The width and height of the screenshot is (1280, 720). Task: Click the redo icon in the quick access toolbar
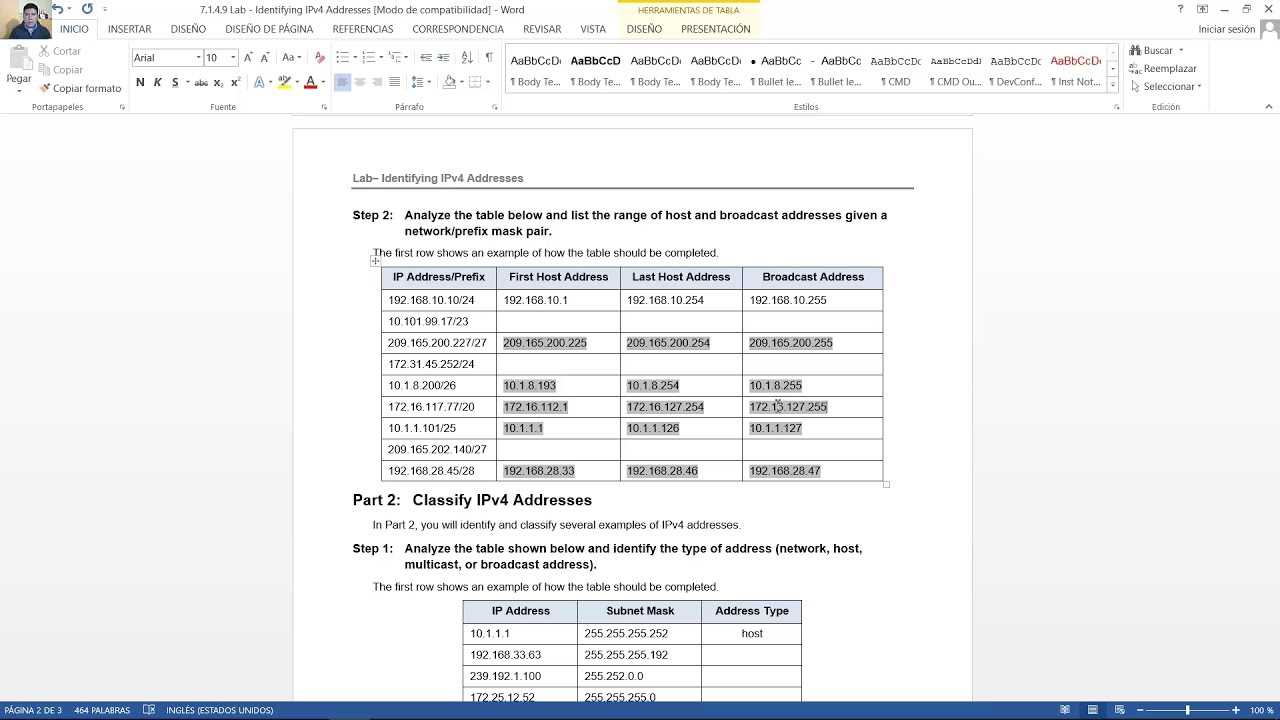coord(87,9)
